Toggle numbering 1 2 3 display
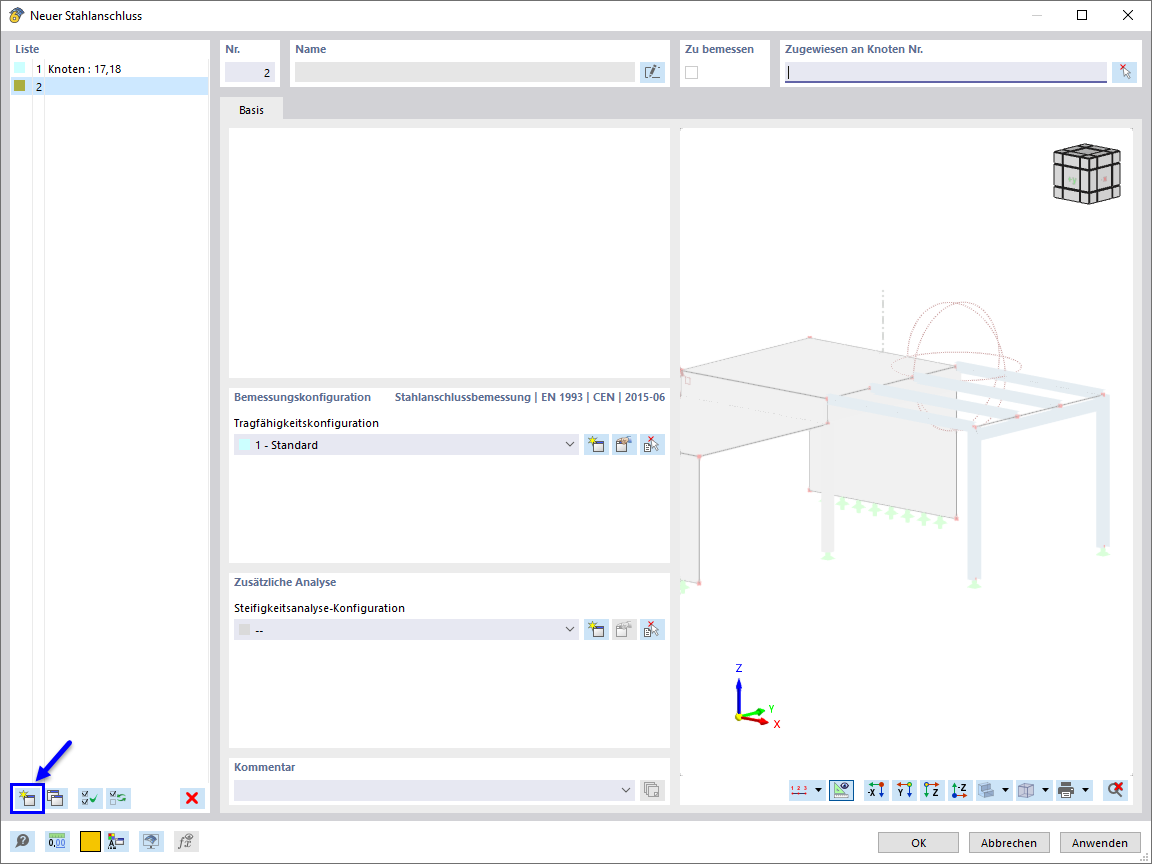The width and height of the screenshot is (1152, 864). 799,790
